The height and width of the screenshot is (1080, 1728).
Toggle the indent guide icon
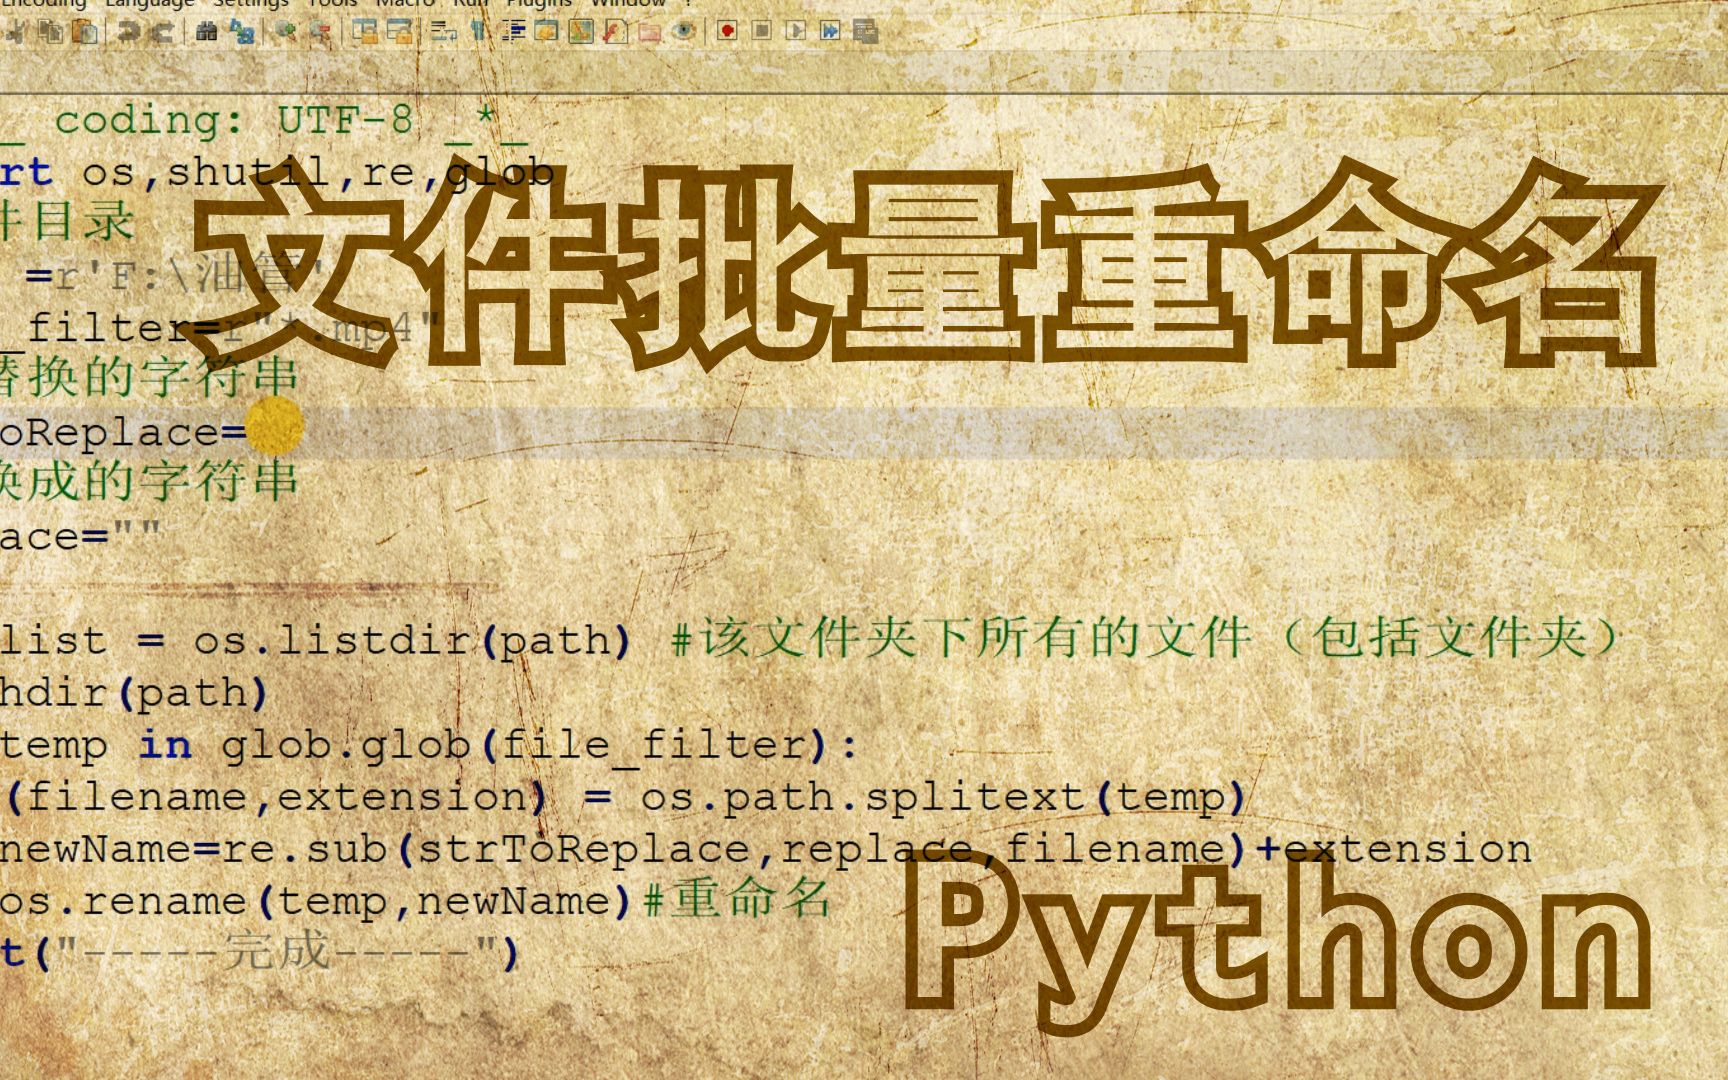514,32
